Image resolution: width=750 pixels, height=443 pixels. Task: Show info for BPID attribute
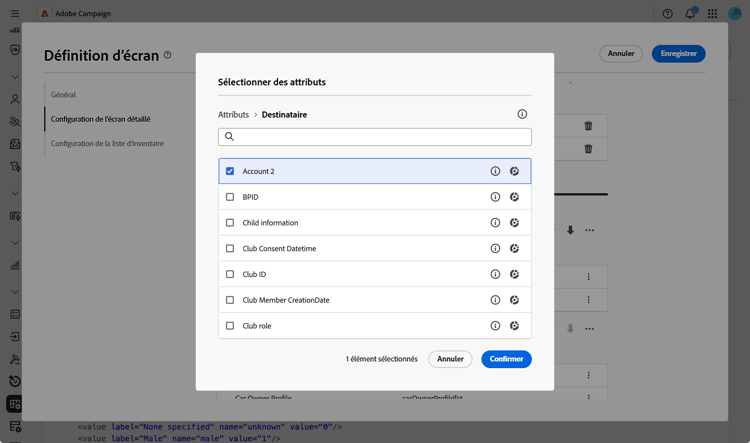pyautogui.click(x=495, y=197)
